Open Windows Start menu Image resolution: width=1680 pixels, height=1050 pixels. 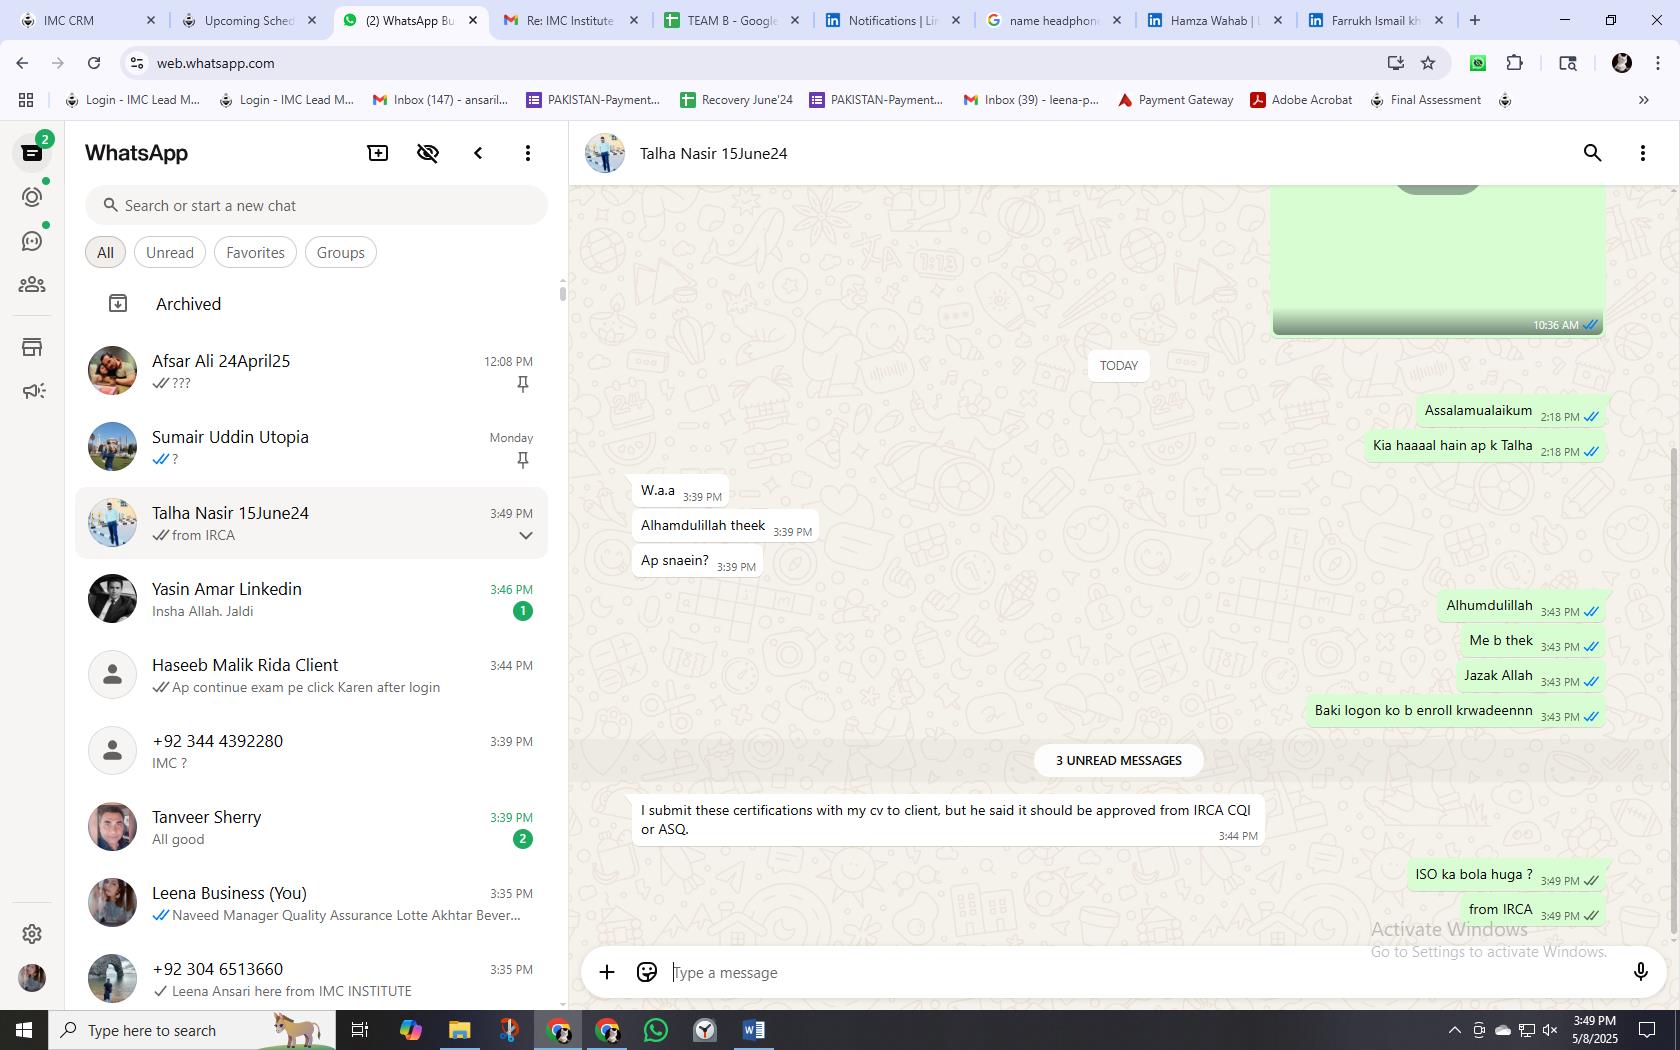click(24, 1030)
